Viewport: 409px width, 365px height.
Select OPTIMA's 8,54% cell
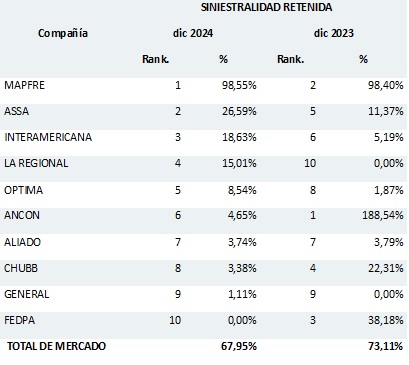tap(242, 190)
